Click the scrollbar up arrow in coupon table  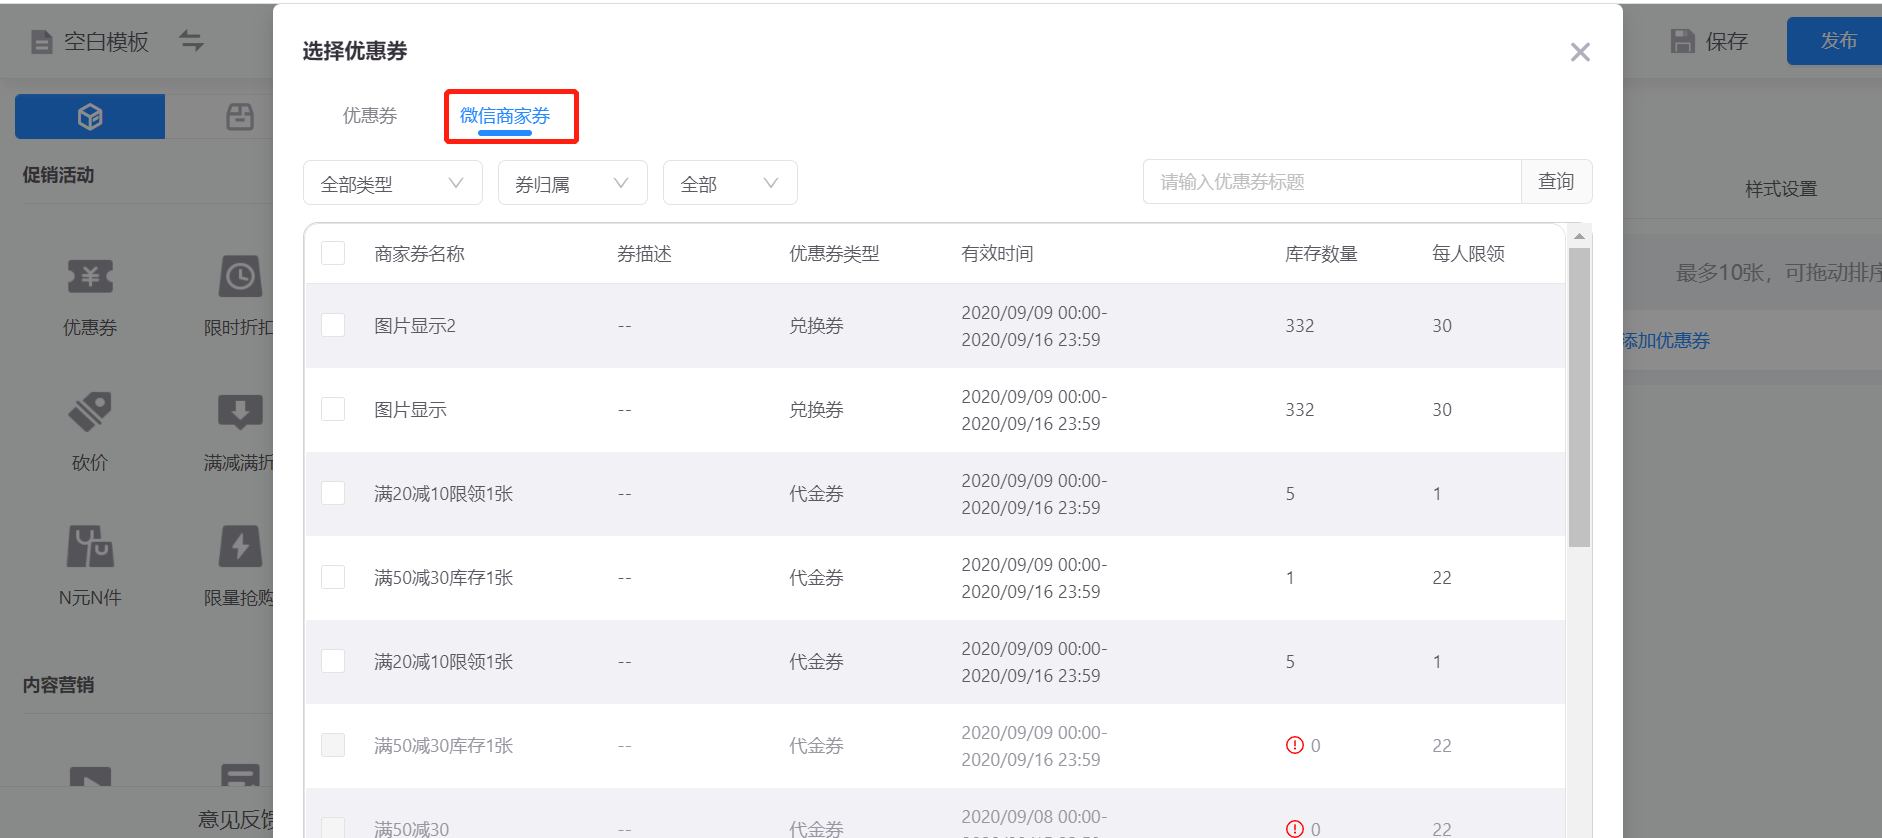[1579, 236]
